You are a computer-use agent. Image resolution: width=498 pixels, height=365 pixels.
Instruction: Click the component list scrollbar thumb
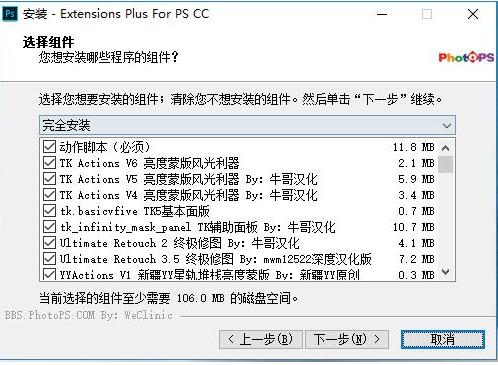[x=446, y=164]
